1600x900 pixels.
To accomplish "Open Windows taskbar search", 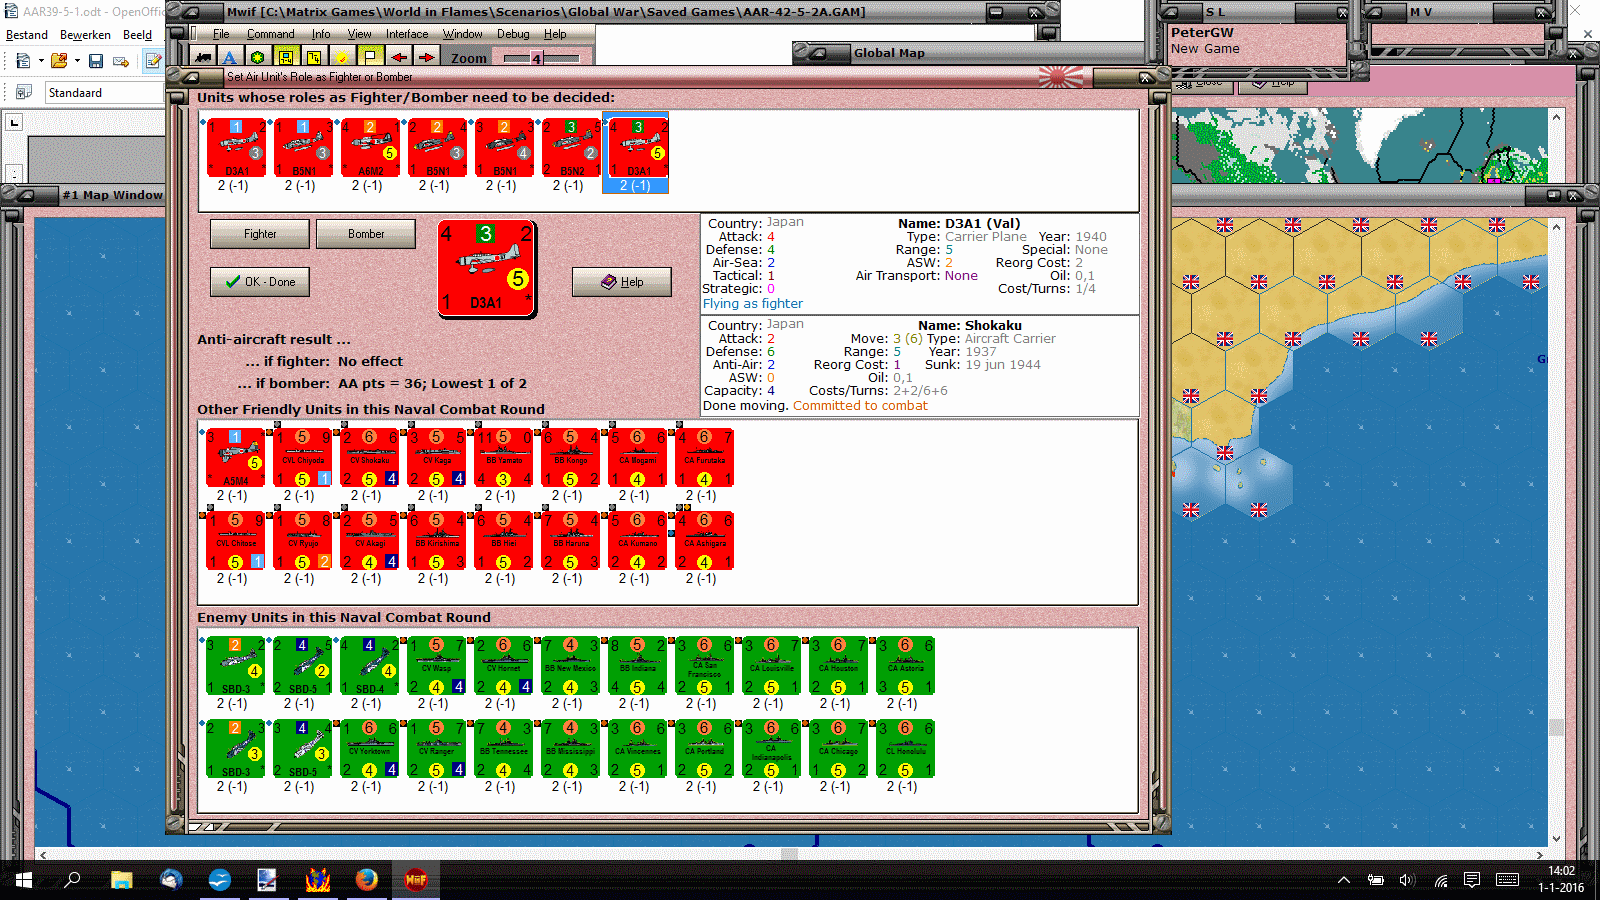I will (72, 880).
